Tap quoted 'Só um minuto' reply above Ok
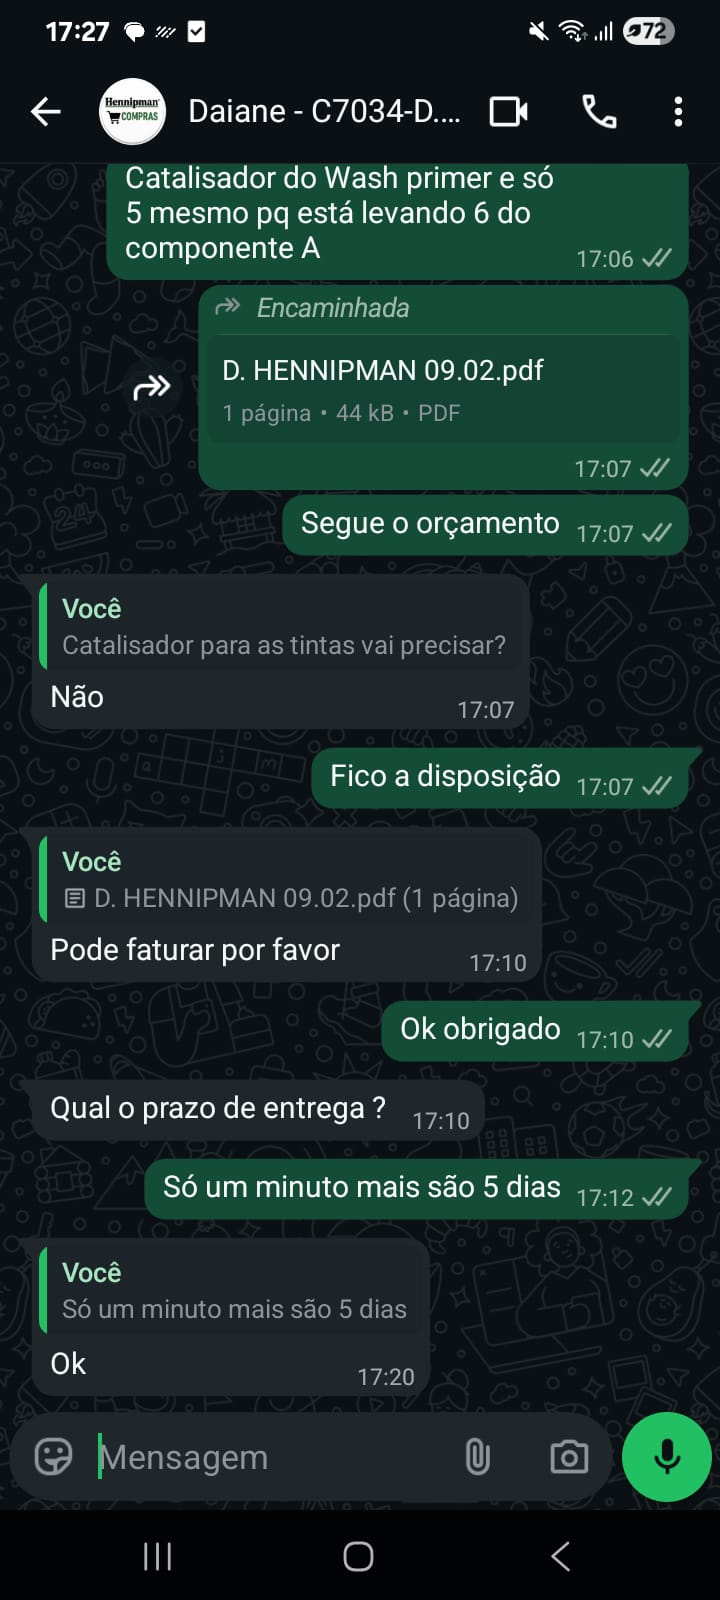This screenshot has height=1600, width=720. tap(233, 1292)
